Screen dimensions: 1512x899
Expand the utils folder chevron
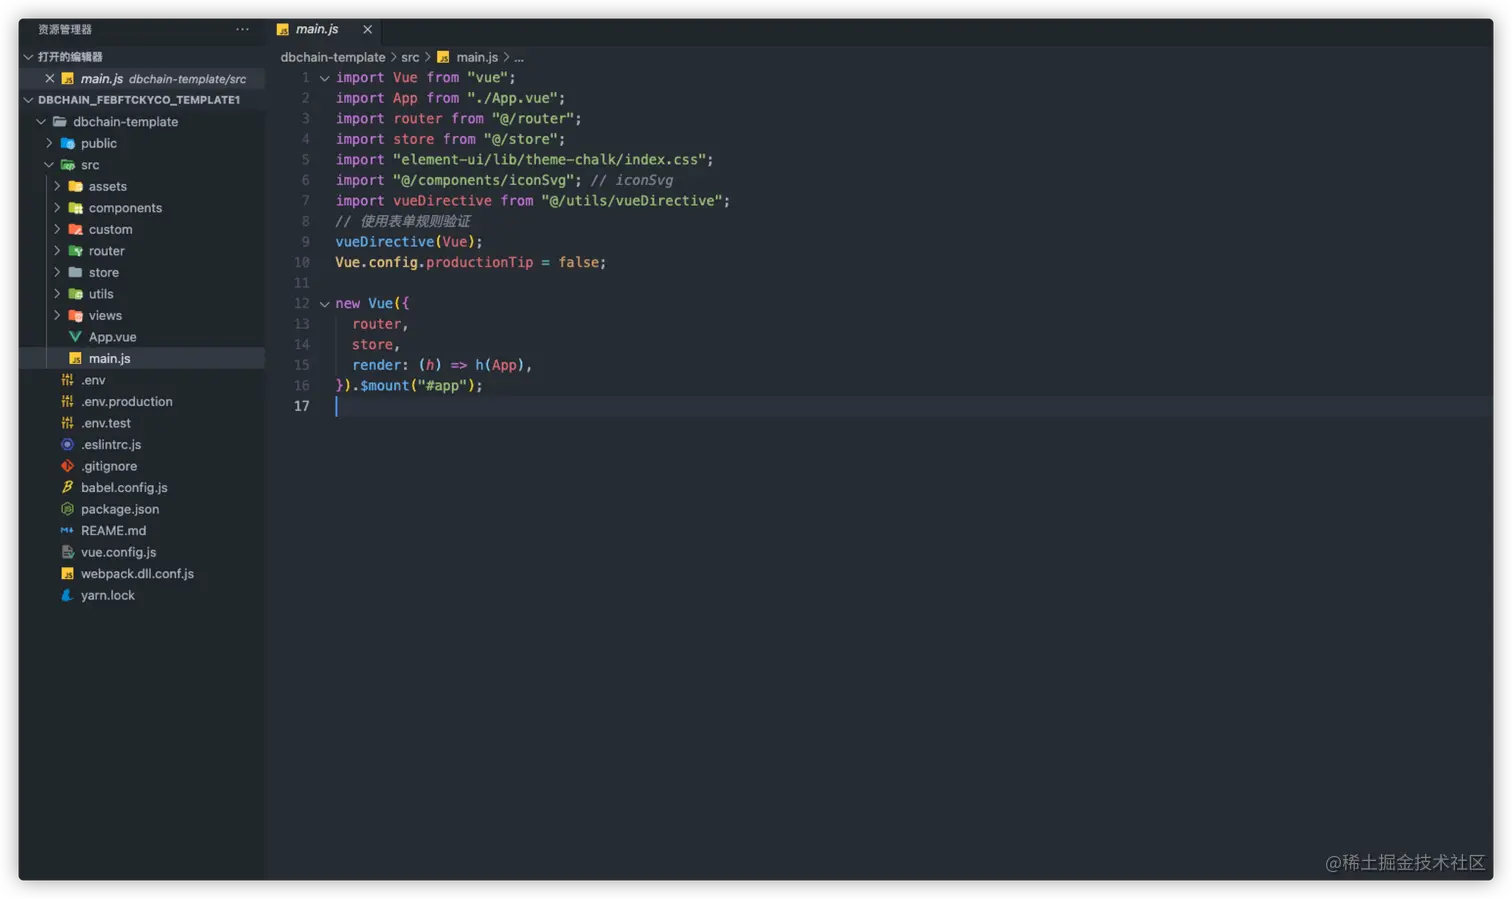click(x=57, y=294)
